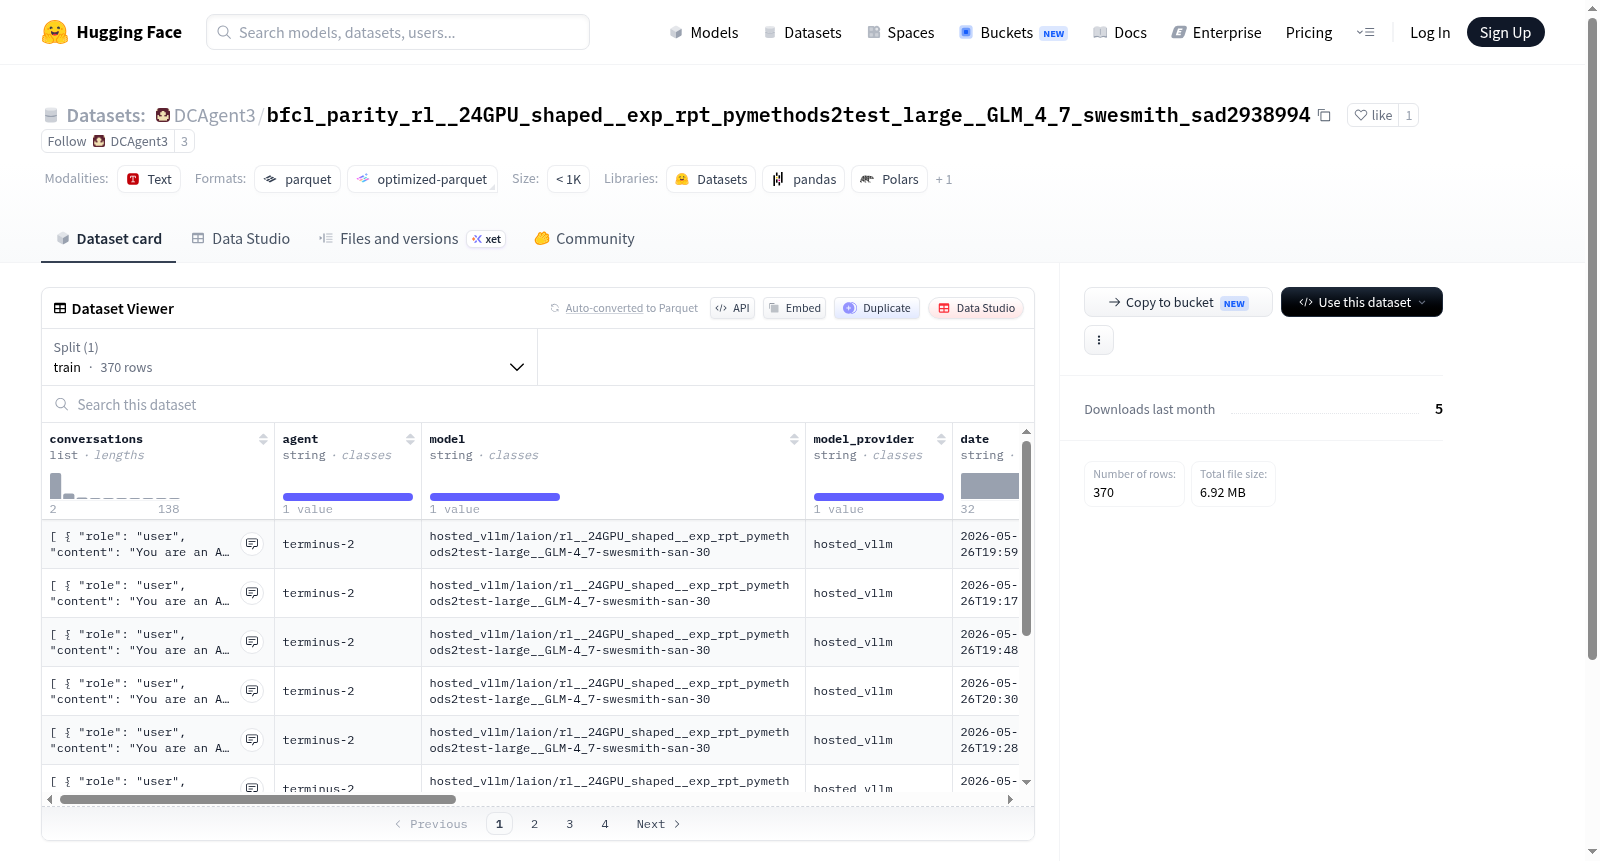Click the table vertical scrollbar

(1026, 538)
